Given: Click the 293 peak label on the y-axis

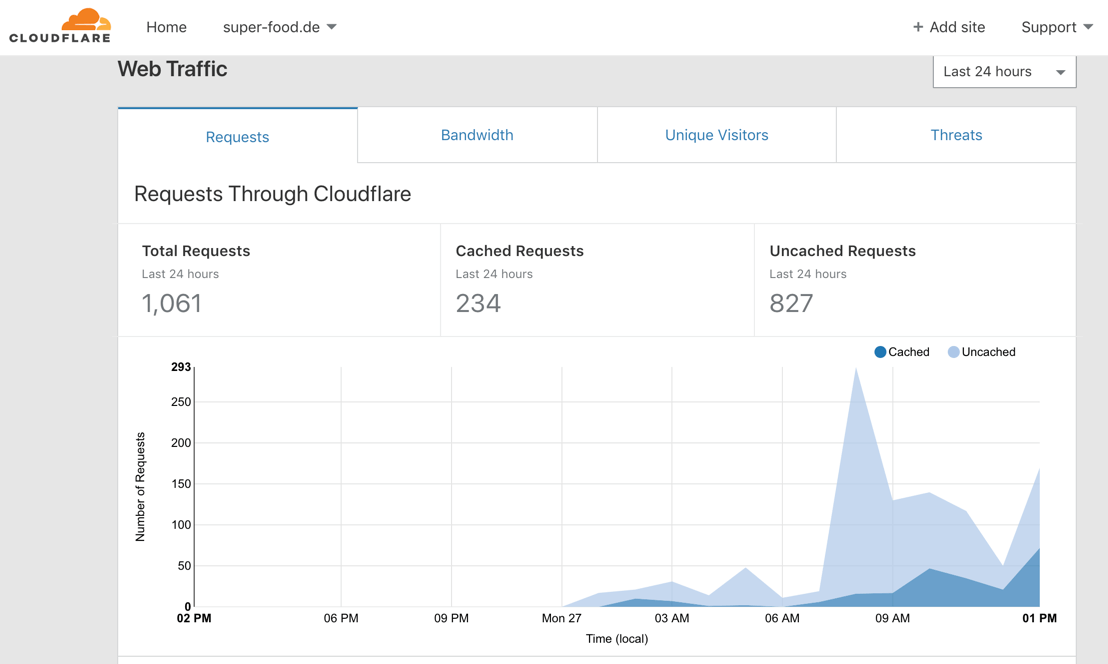Looking at the screenshot, I should [x=180, y=367].
